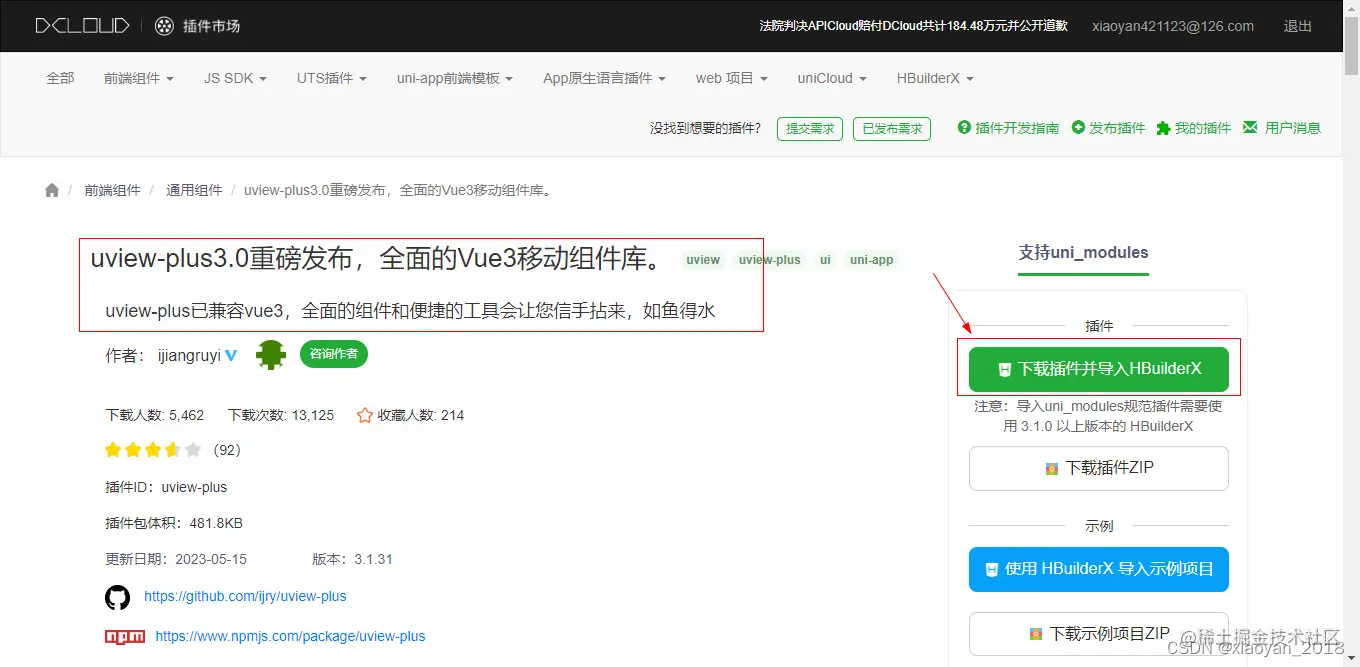
Task: Open the 前端组件 breadcrumb link
Action: point(112,190)
